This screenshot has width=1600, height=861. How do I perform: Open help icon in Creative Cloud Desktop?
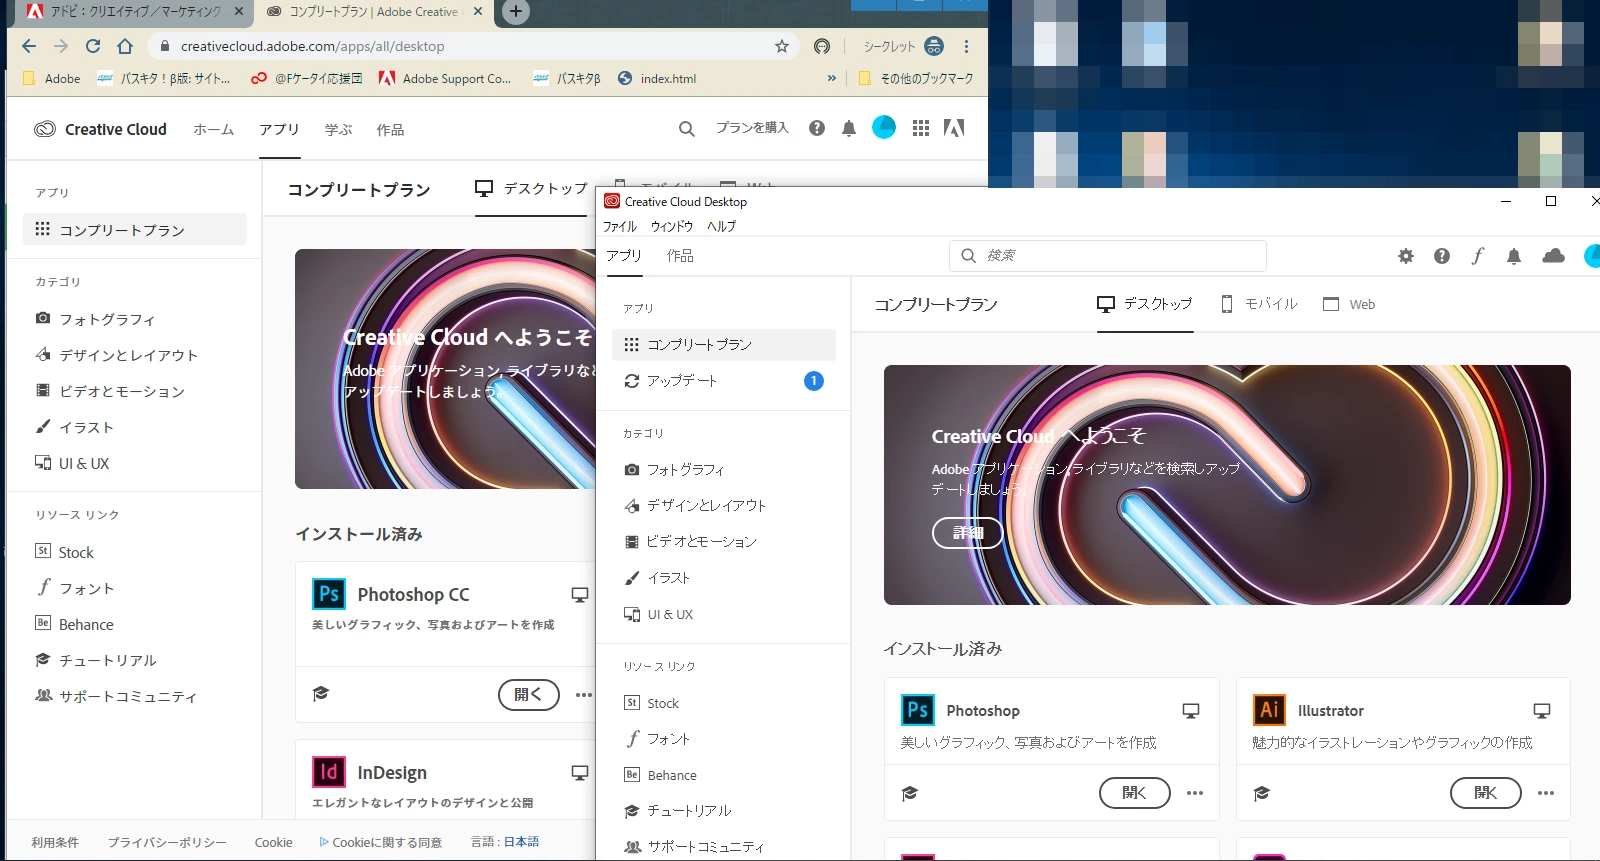[x=1441, y=256]
